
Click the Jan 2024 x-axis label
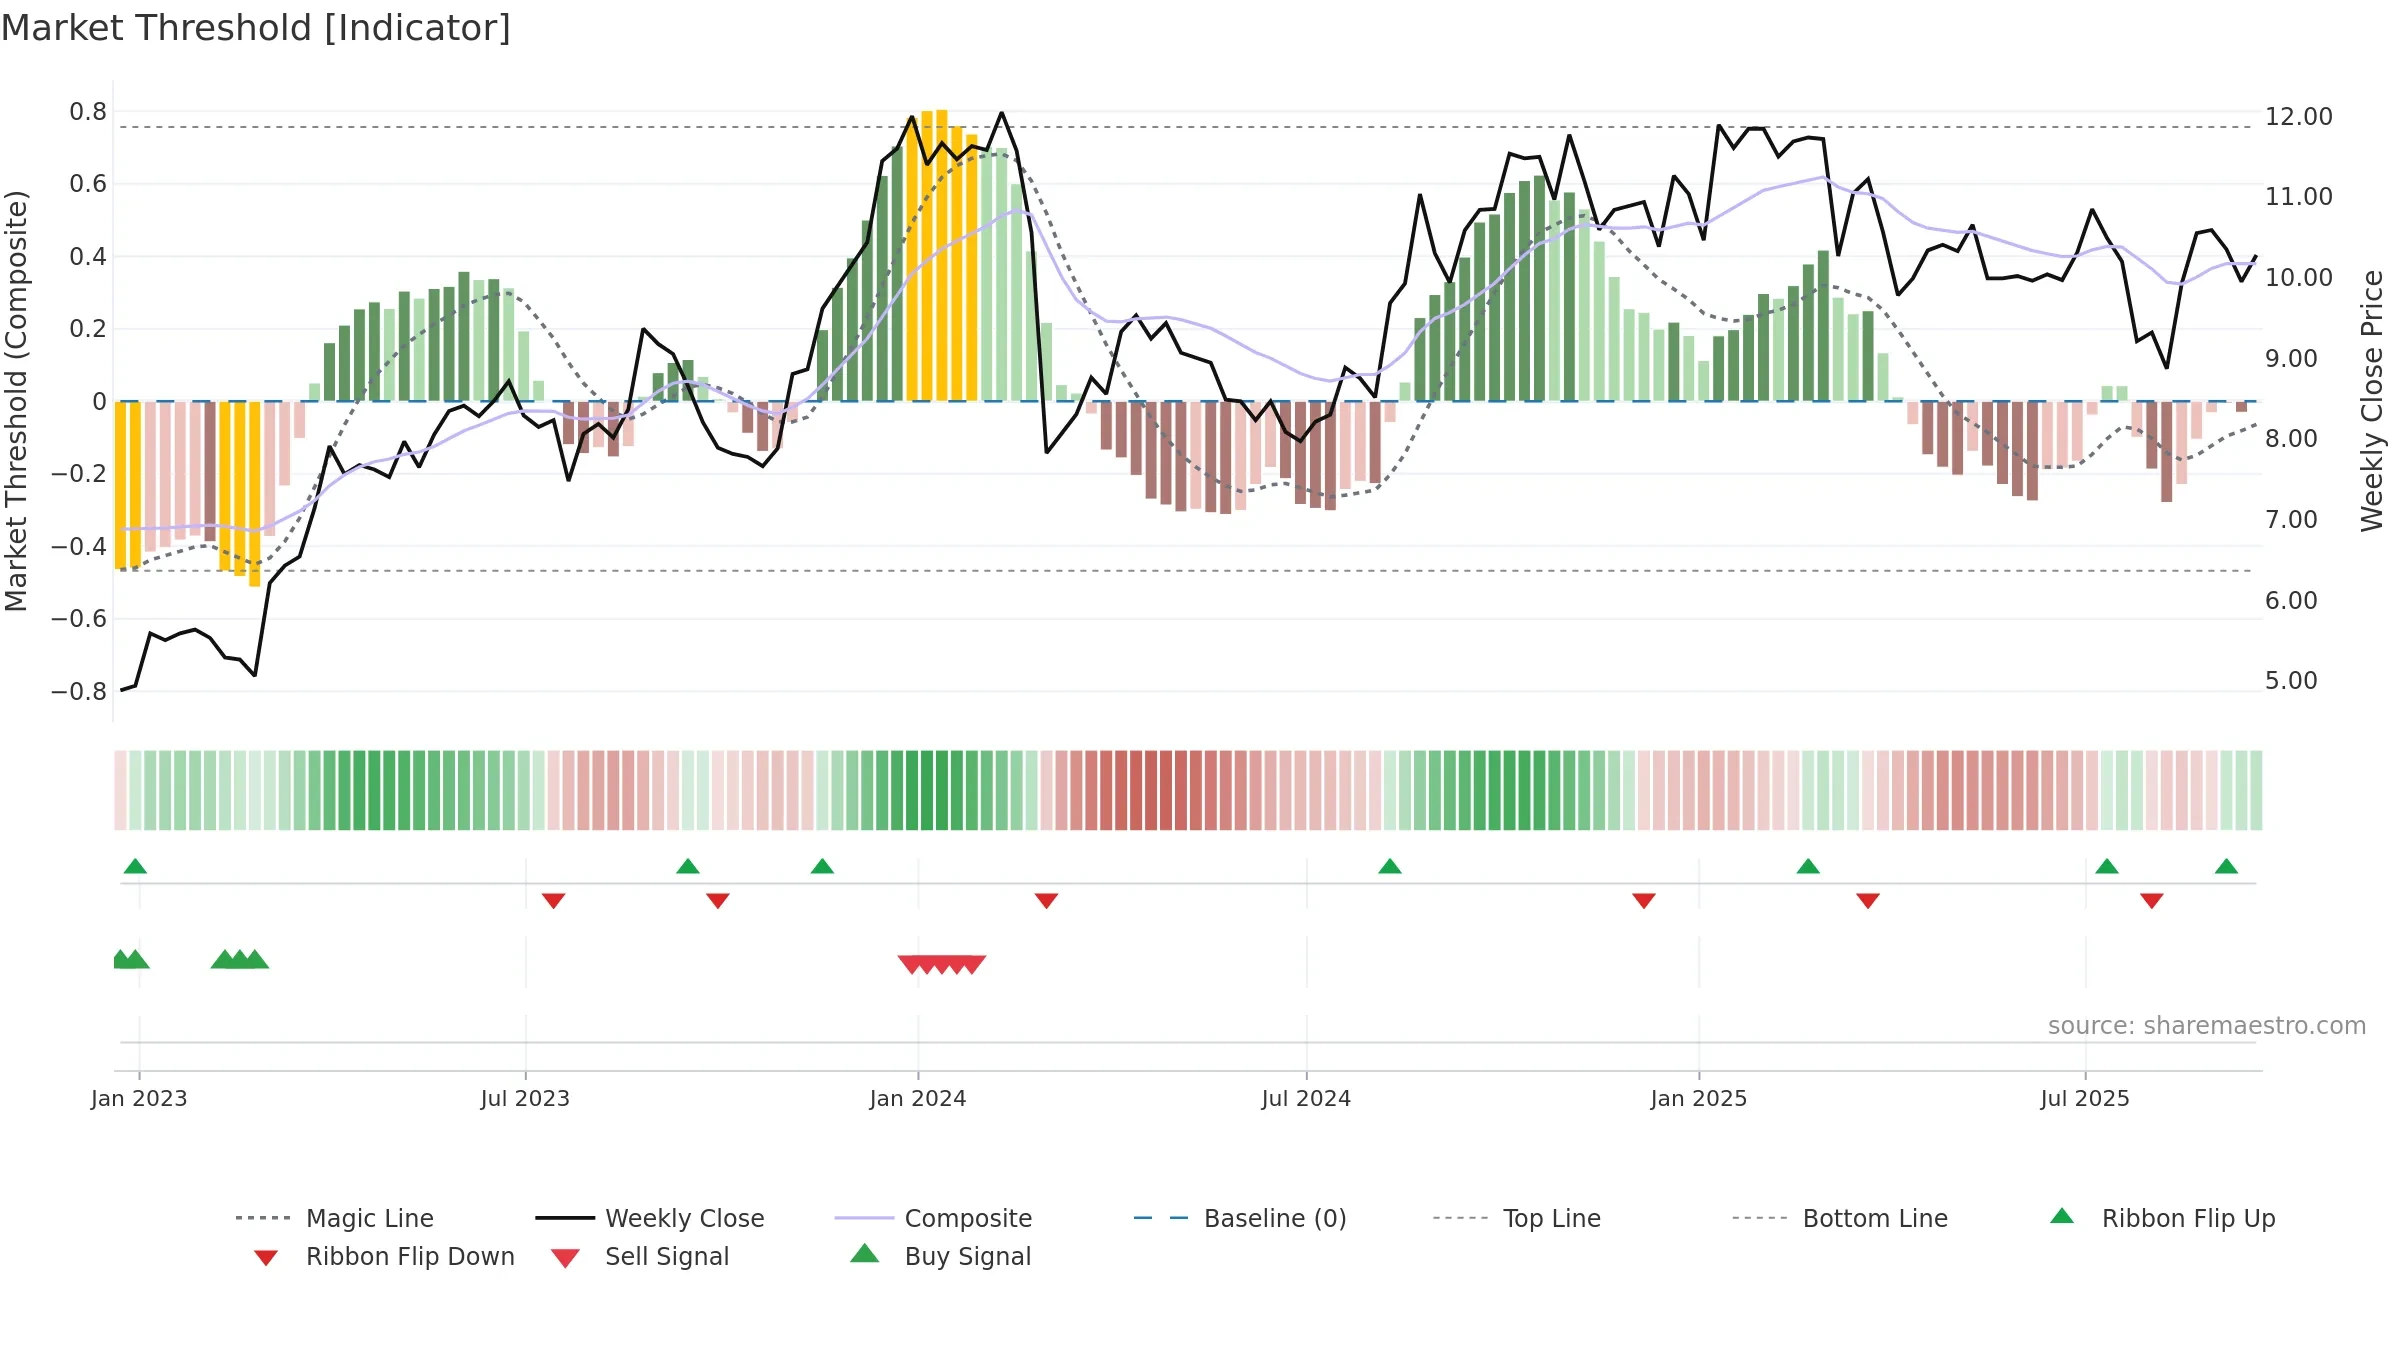click(x=918, y=1099)
